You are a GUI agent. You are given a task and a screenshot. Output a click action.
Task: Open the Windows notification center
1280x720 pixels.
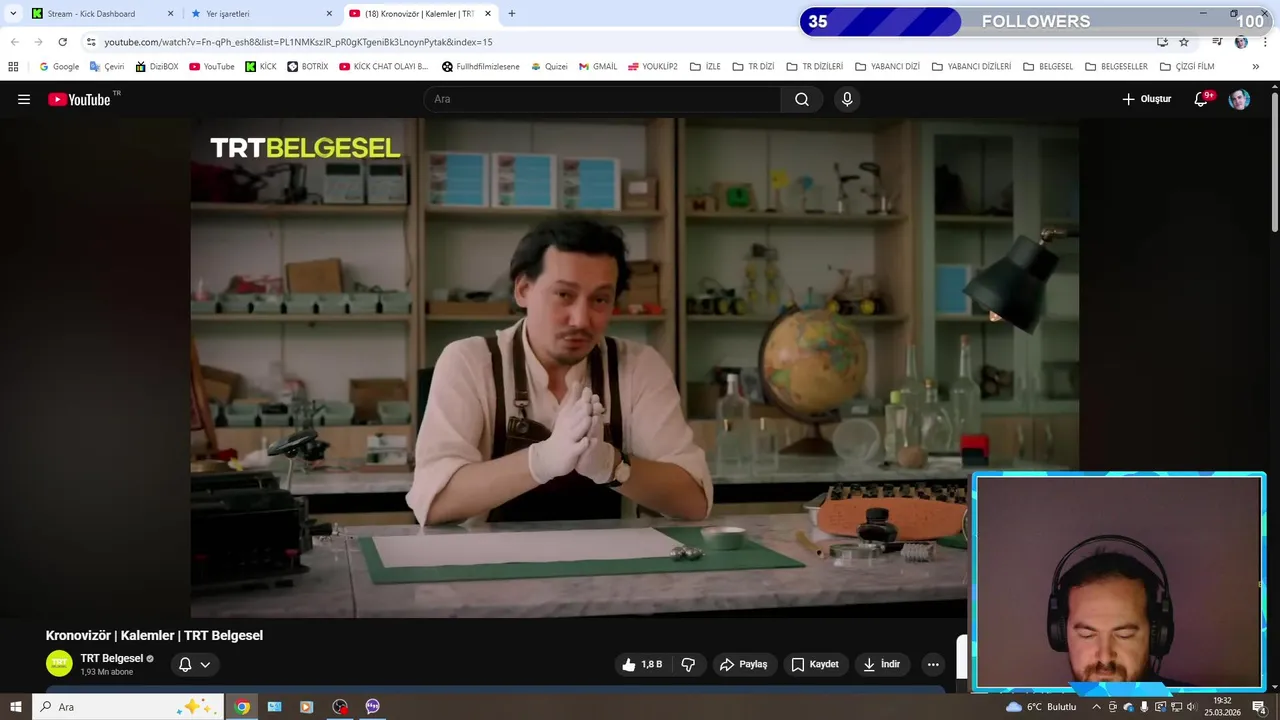(x=1258, y=707)
